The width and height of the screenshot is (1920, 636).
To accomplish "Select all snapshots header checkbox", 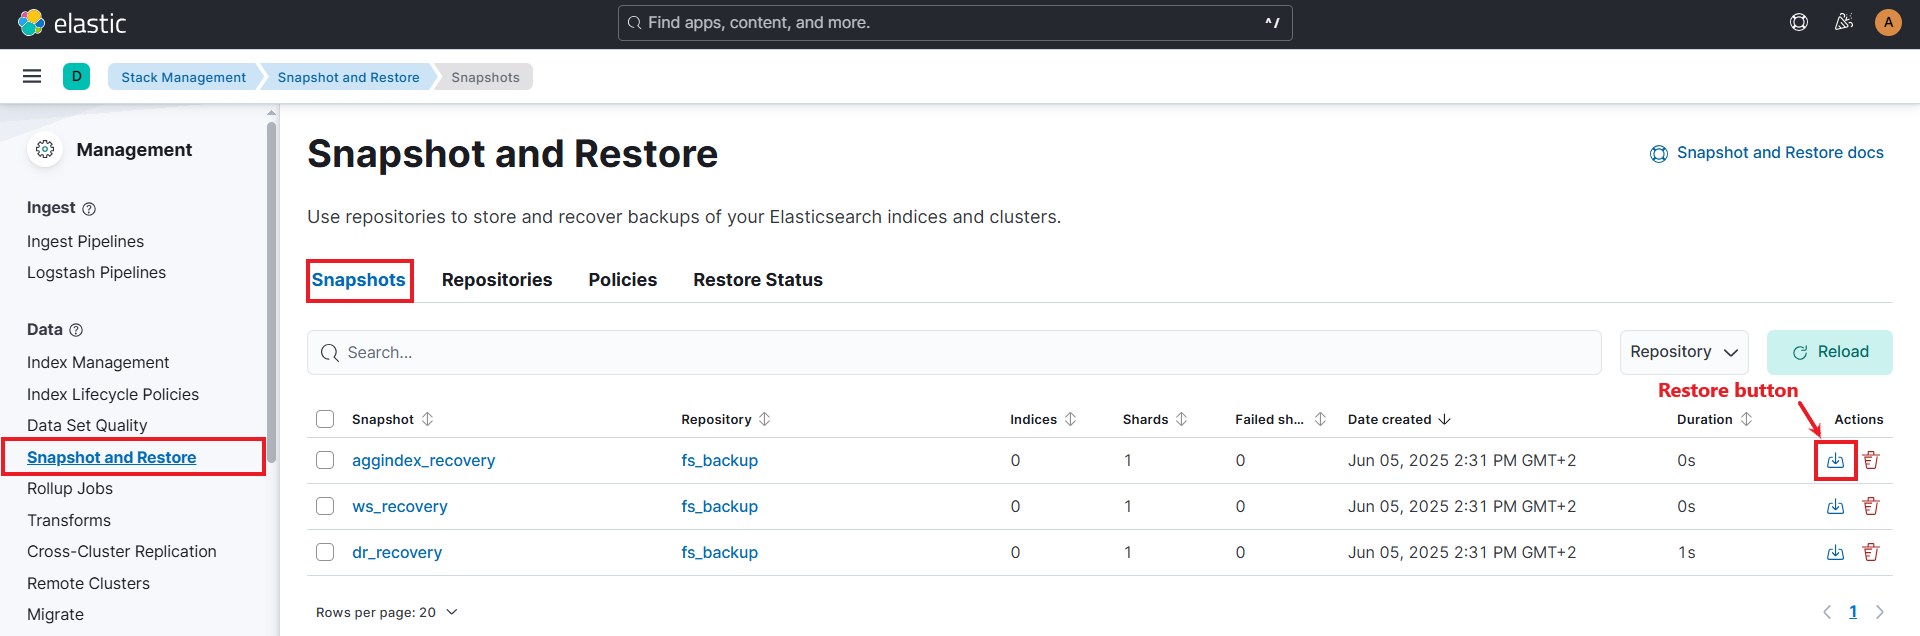I will coord(325,419).
